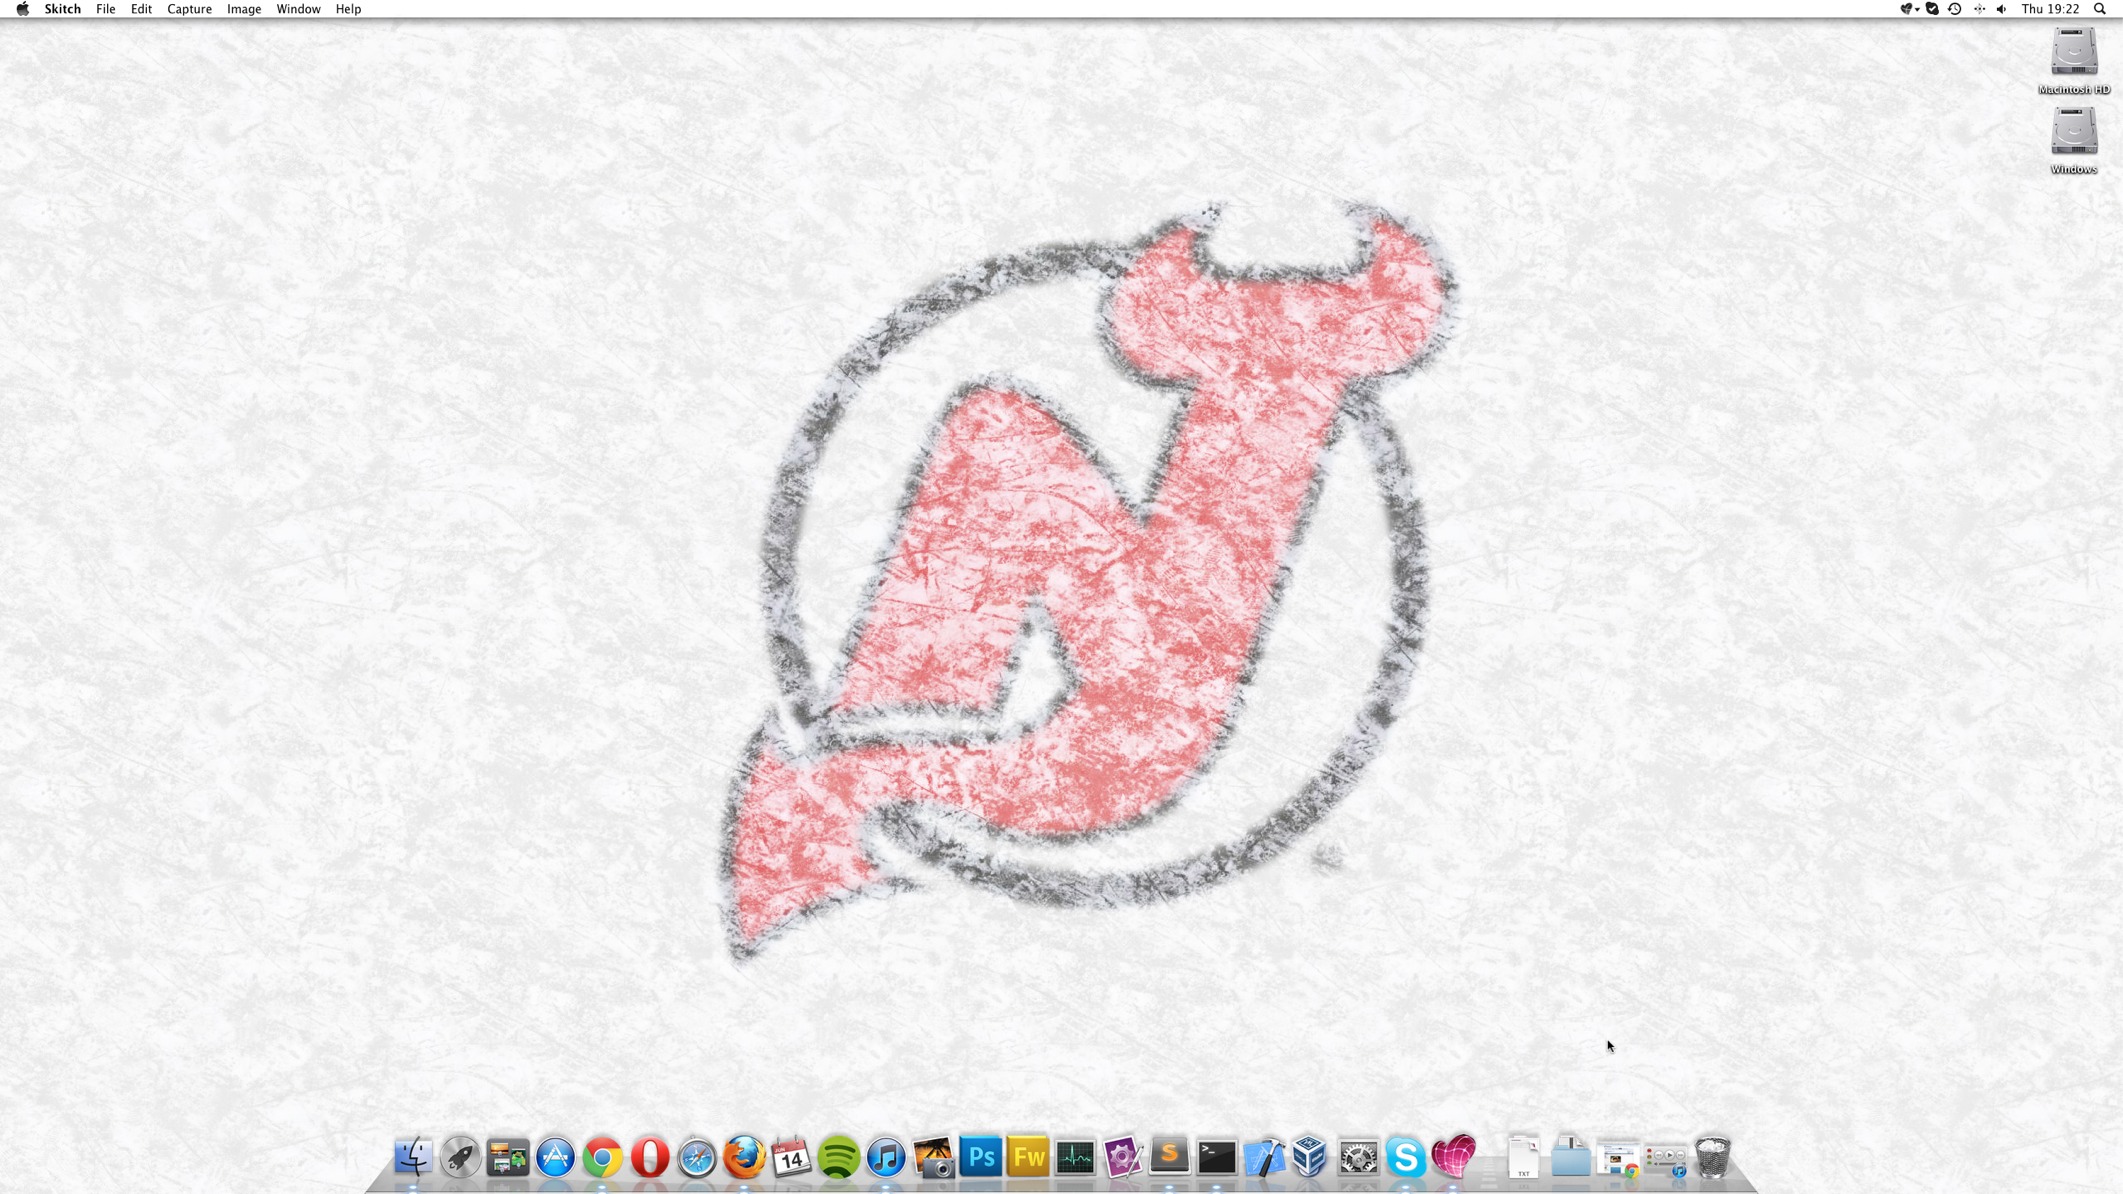Image resolution: width=2123 pixels, height=1194 pixels.
Task: Click the four-dots status menu bar icon
Action: (1979, 9)
